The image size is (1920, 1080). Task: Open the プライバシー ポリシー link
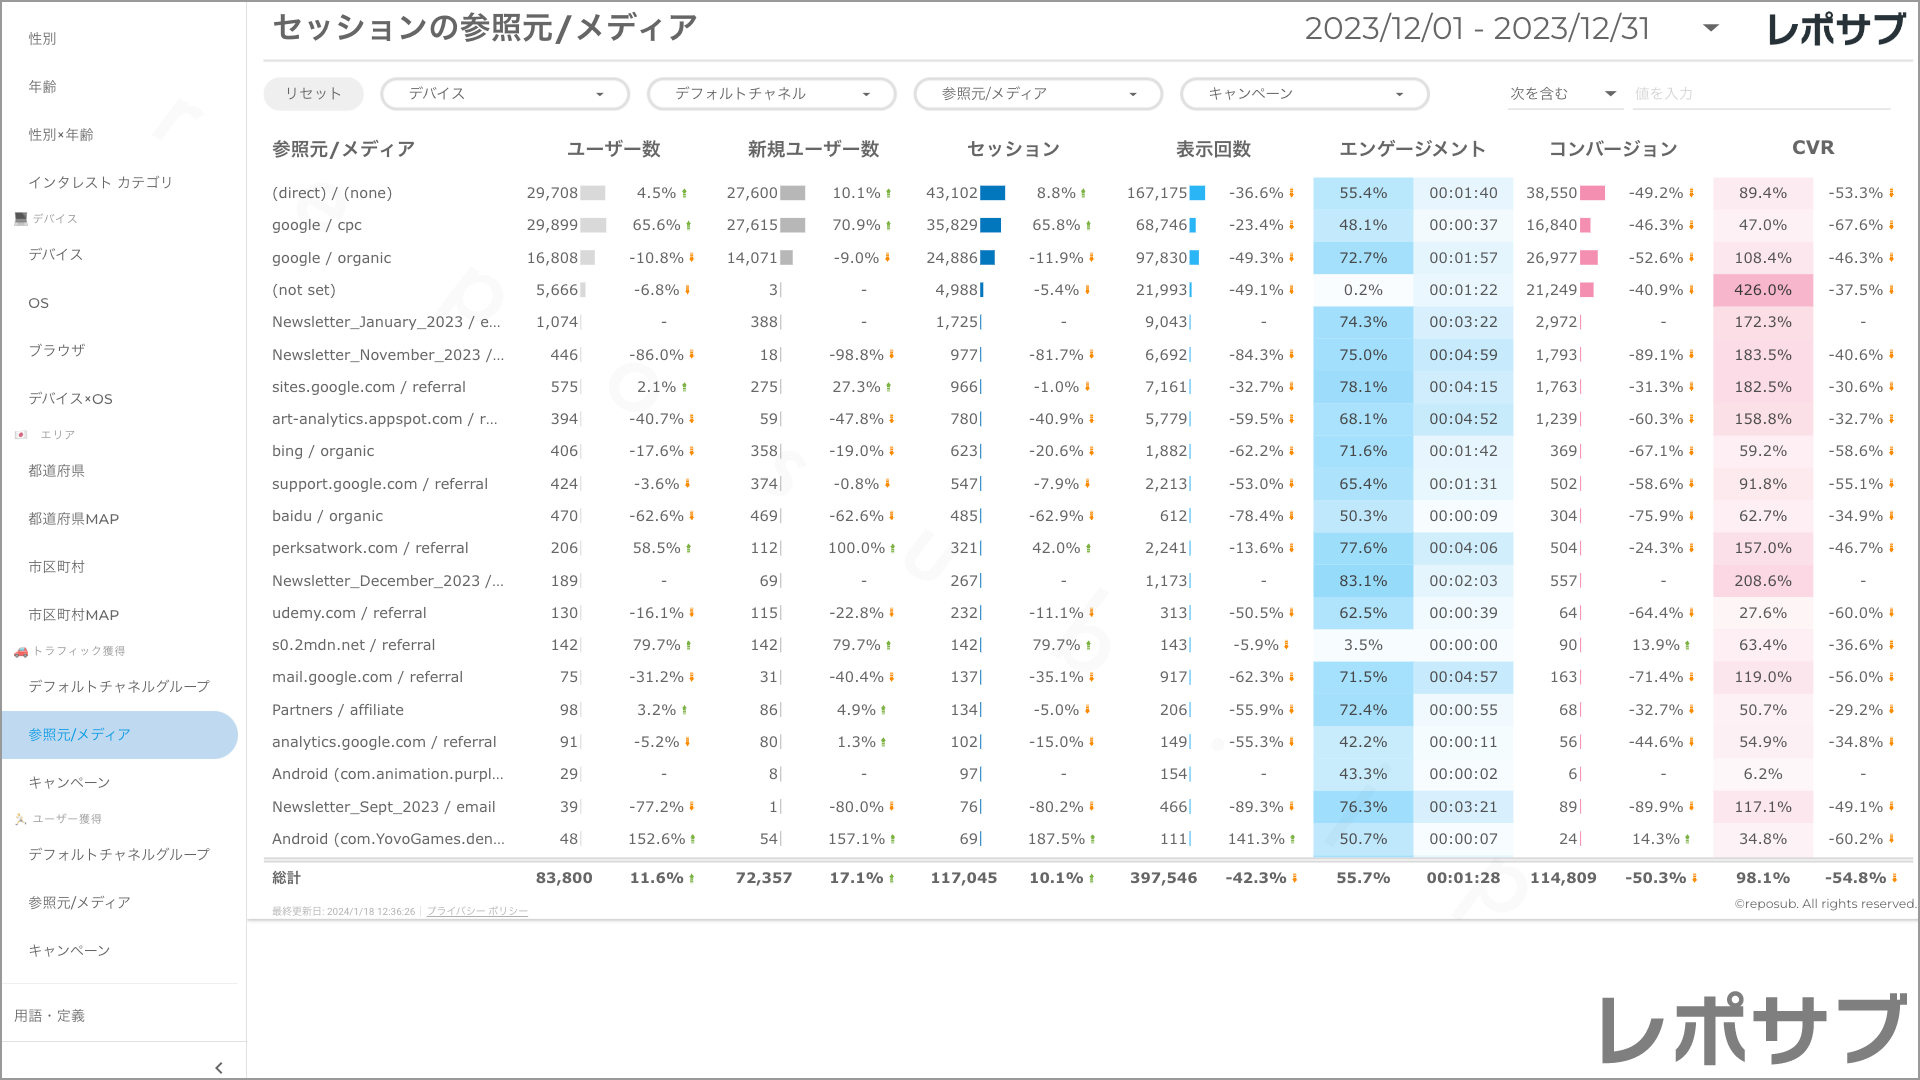coord(477,912)
